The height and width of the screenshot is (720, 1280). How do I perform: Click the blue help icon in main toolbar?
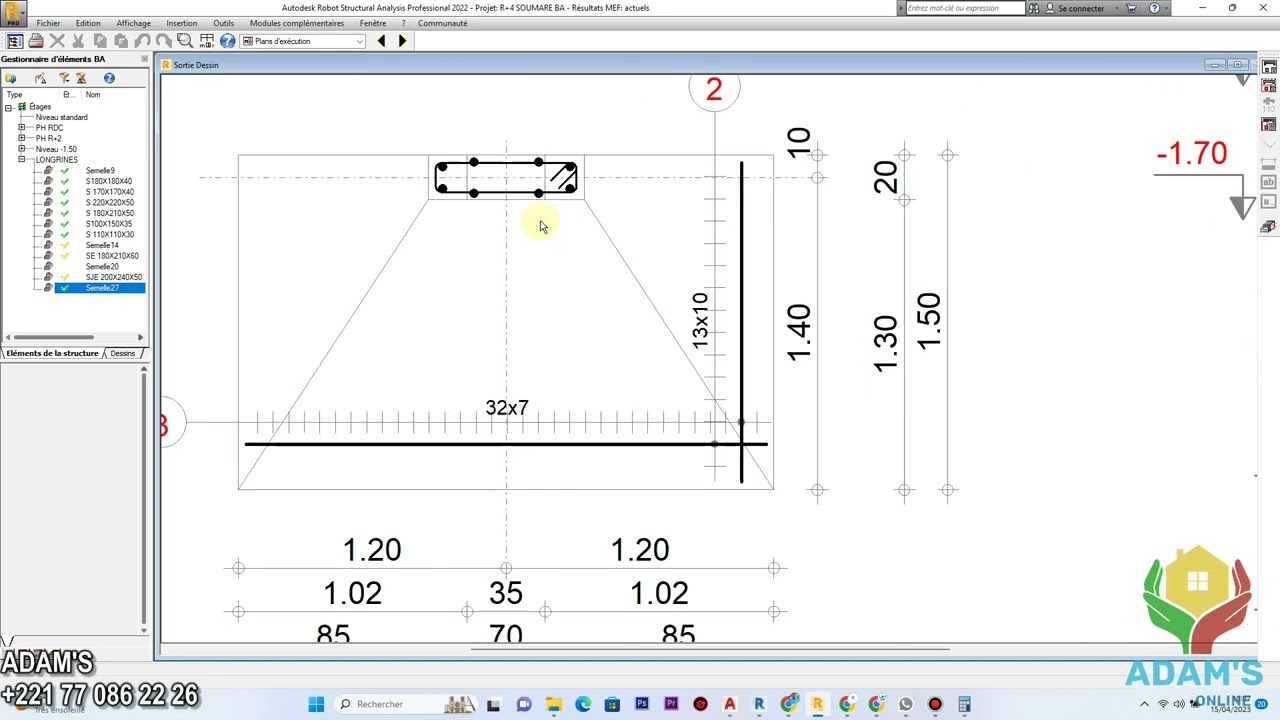click(228, 41)
